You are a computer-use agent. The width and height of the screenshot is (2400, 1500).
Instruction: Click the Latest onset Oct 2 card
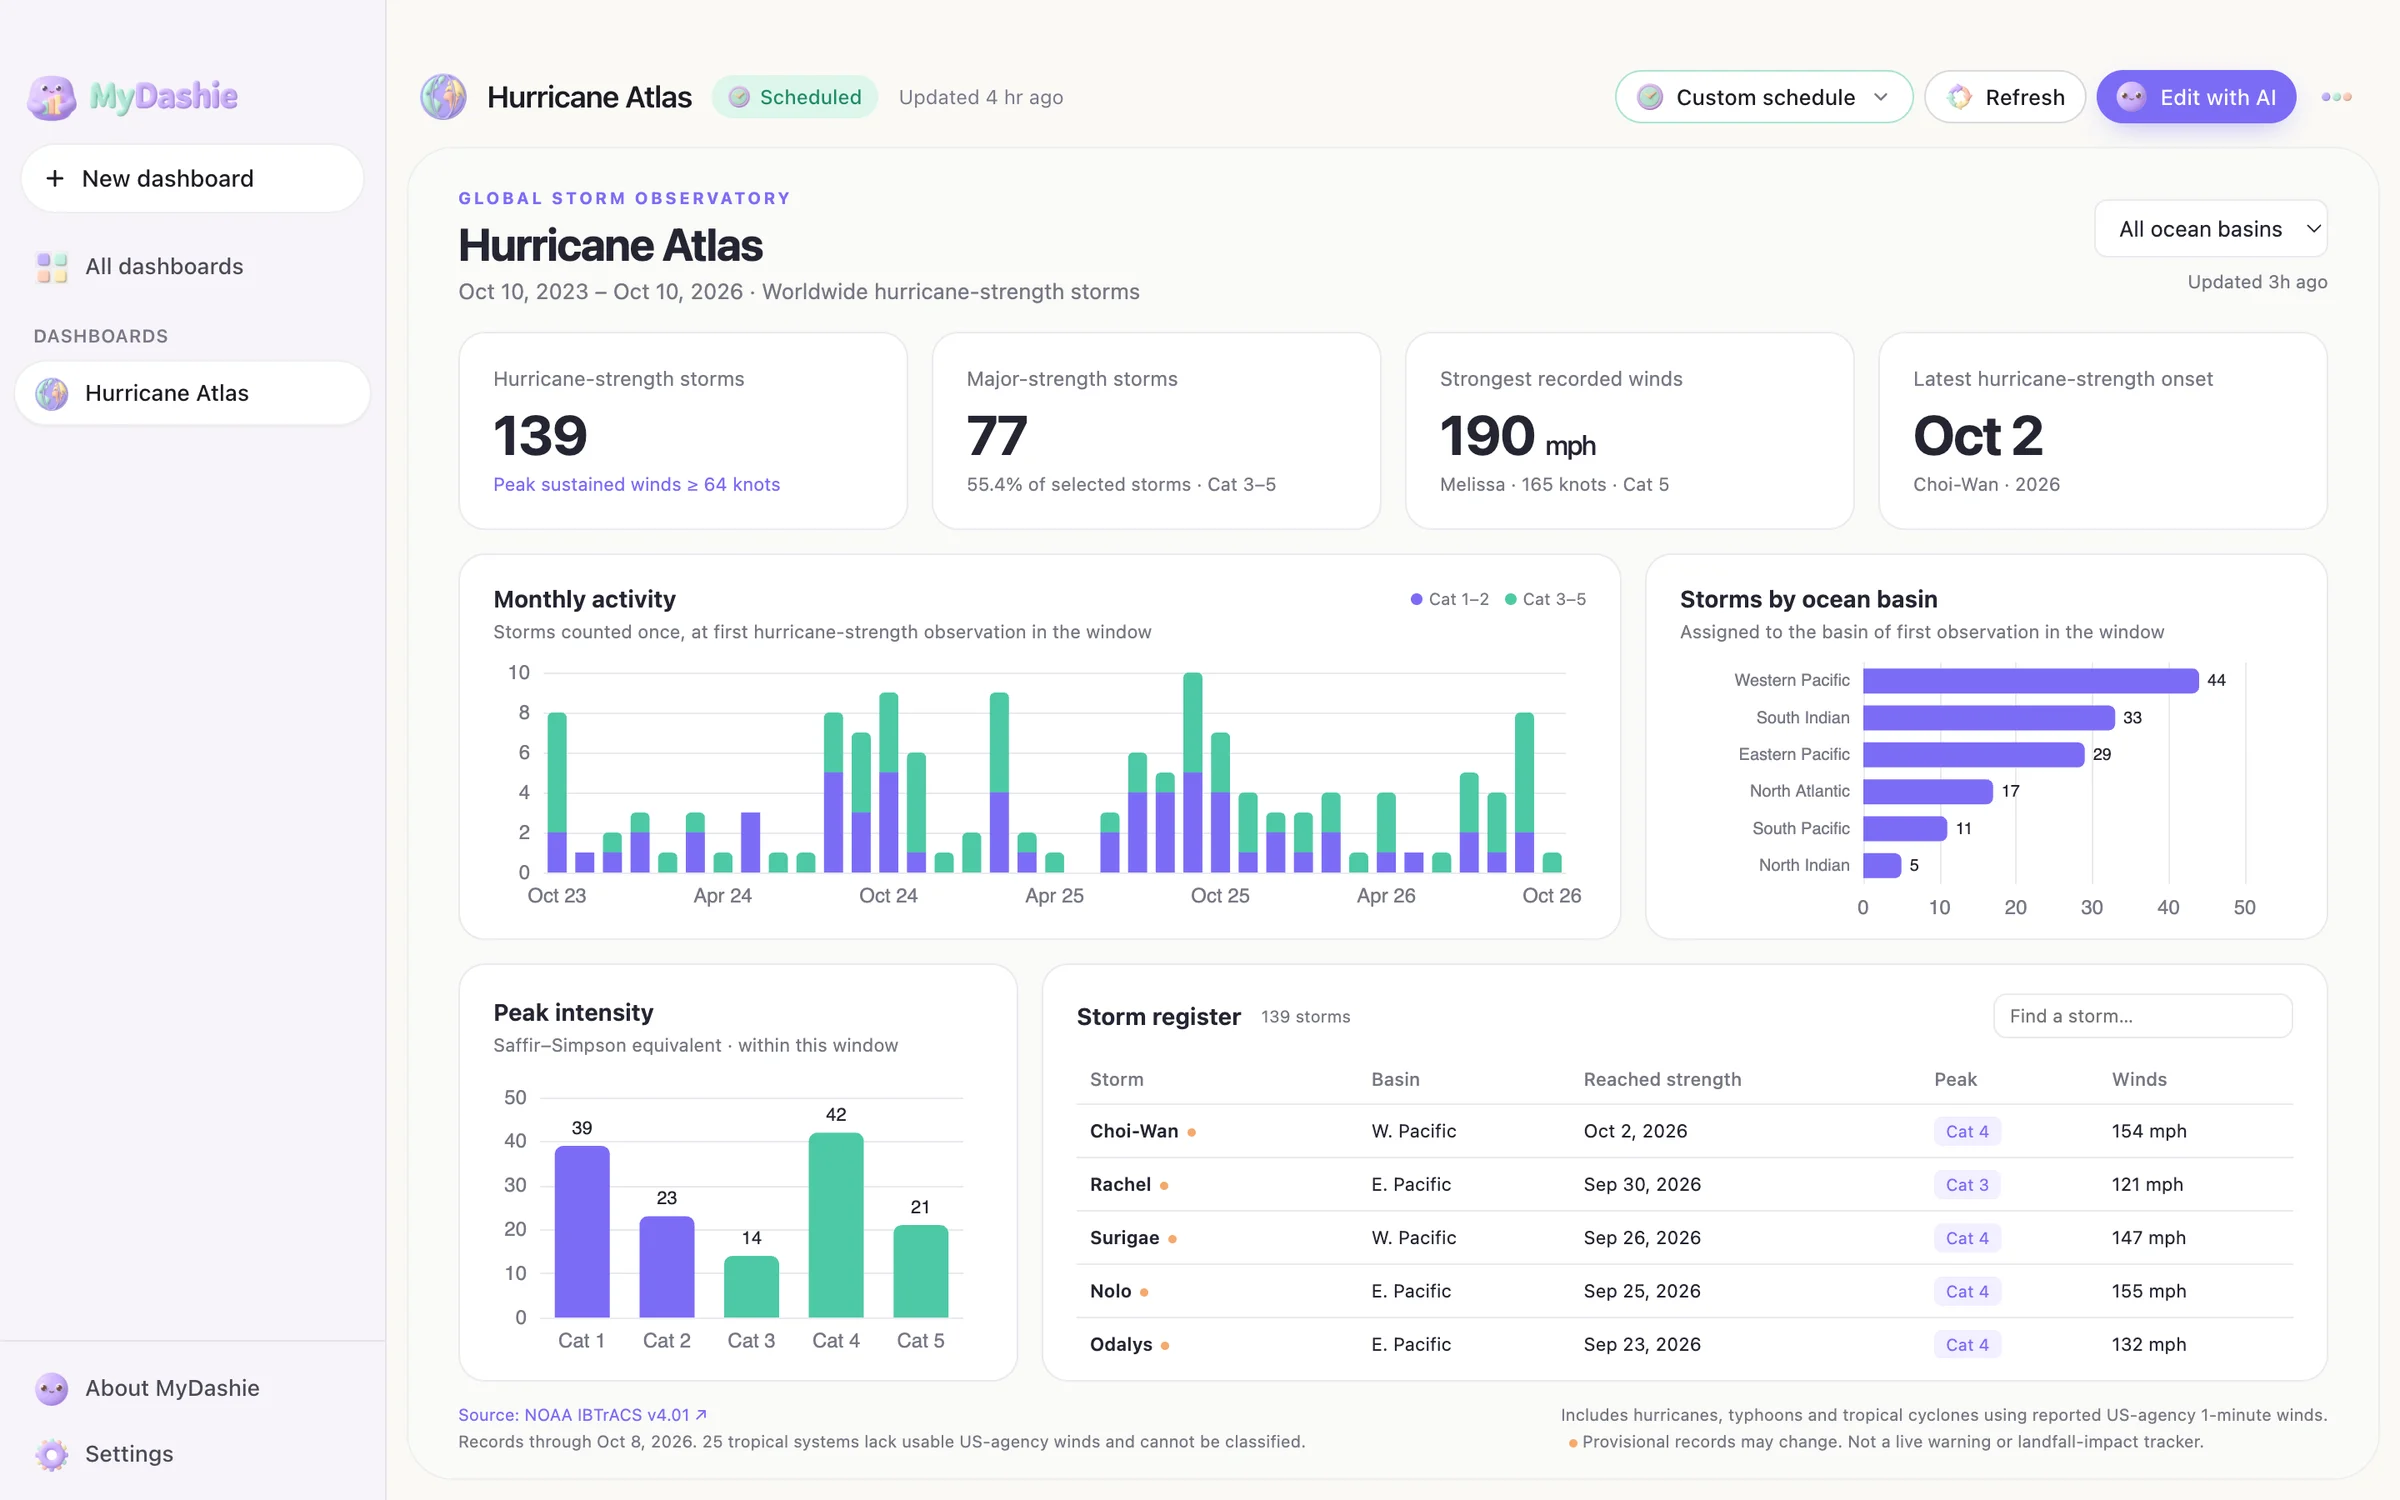click(2102, 431)
